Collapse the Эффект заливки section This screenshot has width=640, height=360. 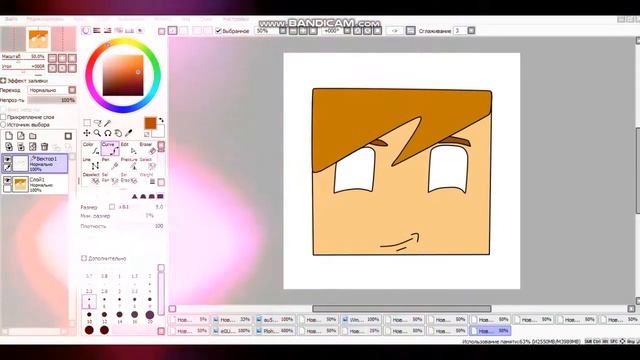point(3,81)
